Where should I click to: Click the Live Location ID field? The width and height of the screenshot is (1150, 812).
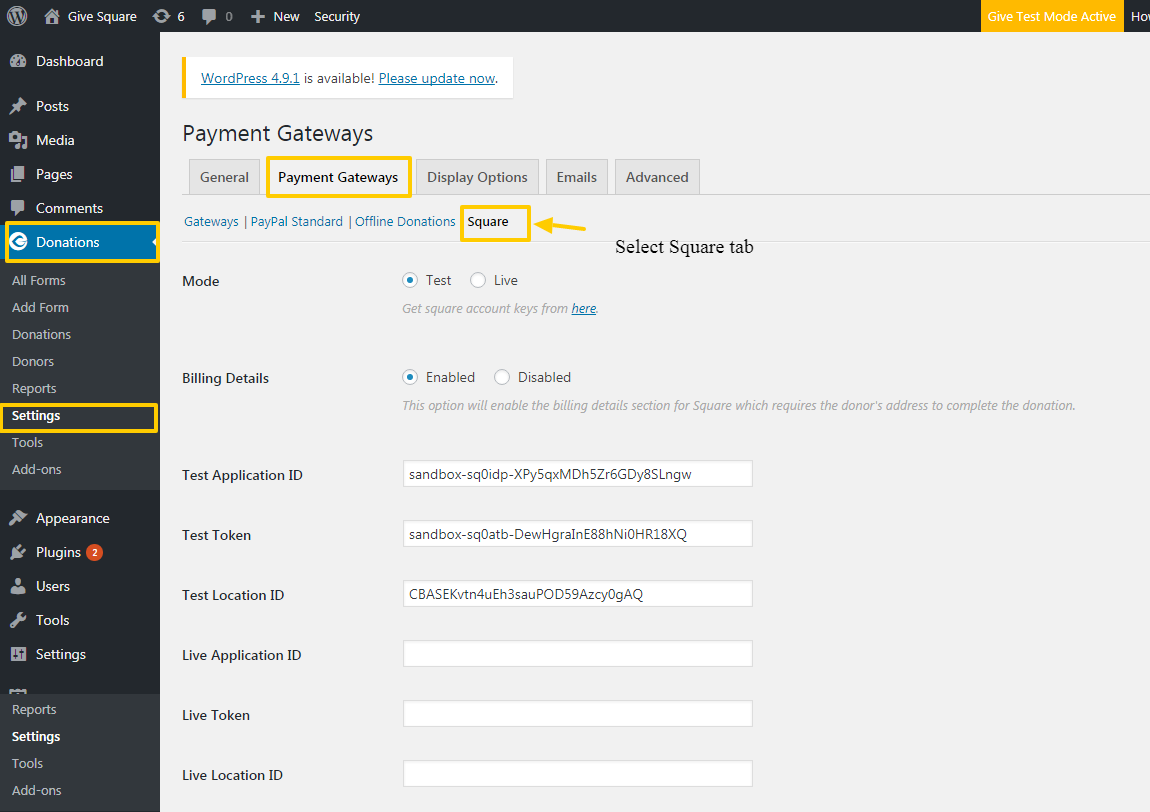[x=577, y=774]
